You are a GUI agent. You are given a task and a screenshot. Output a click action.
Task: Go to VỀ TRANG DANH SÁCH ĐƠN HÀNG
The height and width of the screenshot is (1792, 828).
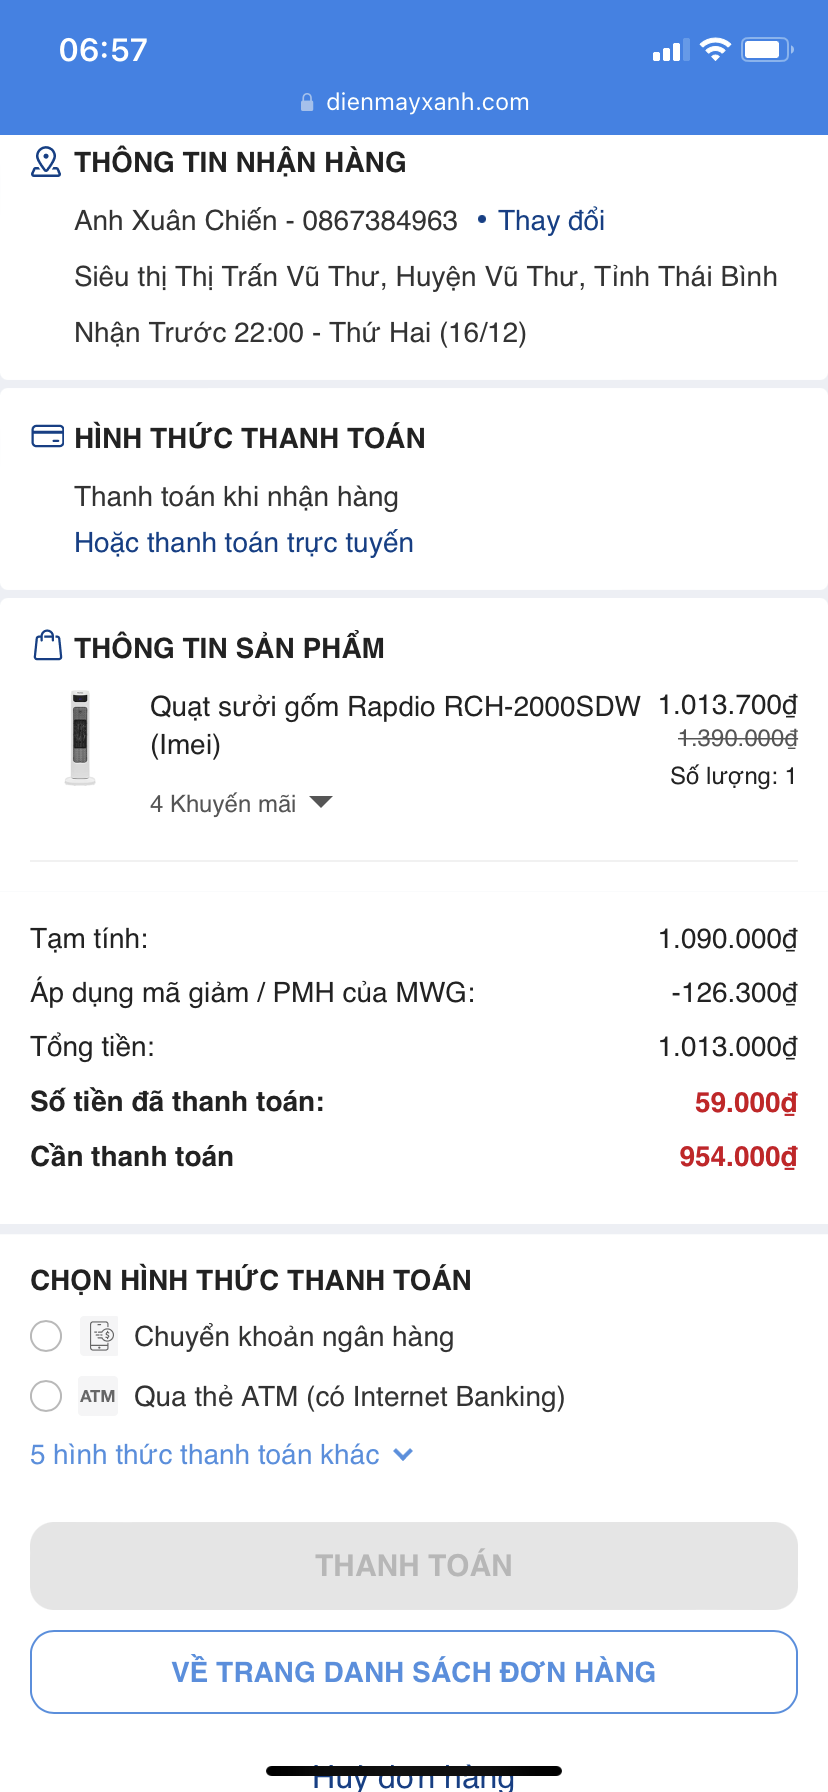414,1672
